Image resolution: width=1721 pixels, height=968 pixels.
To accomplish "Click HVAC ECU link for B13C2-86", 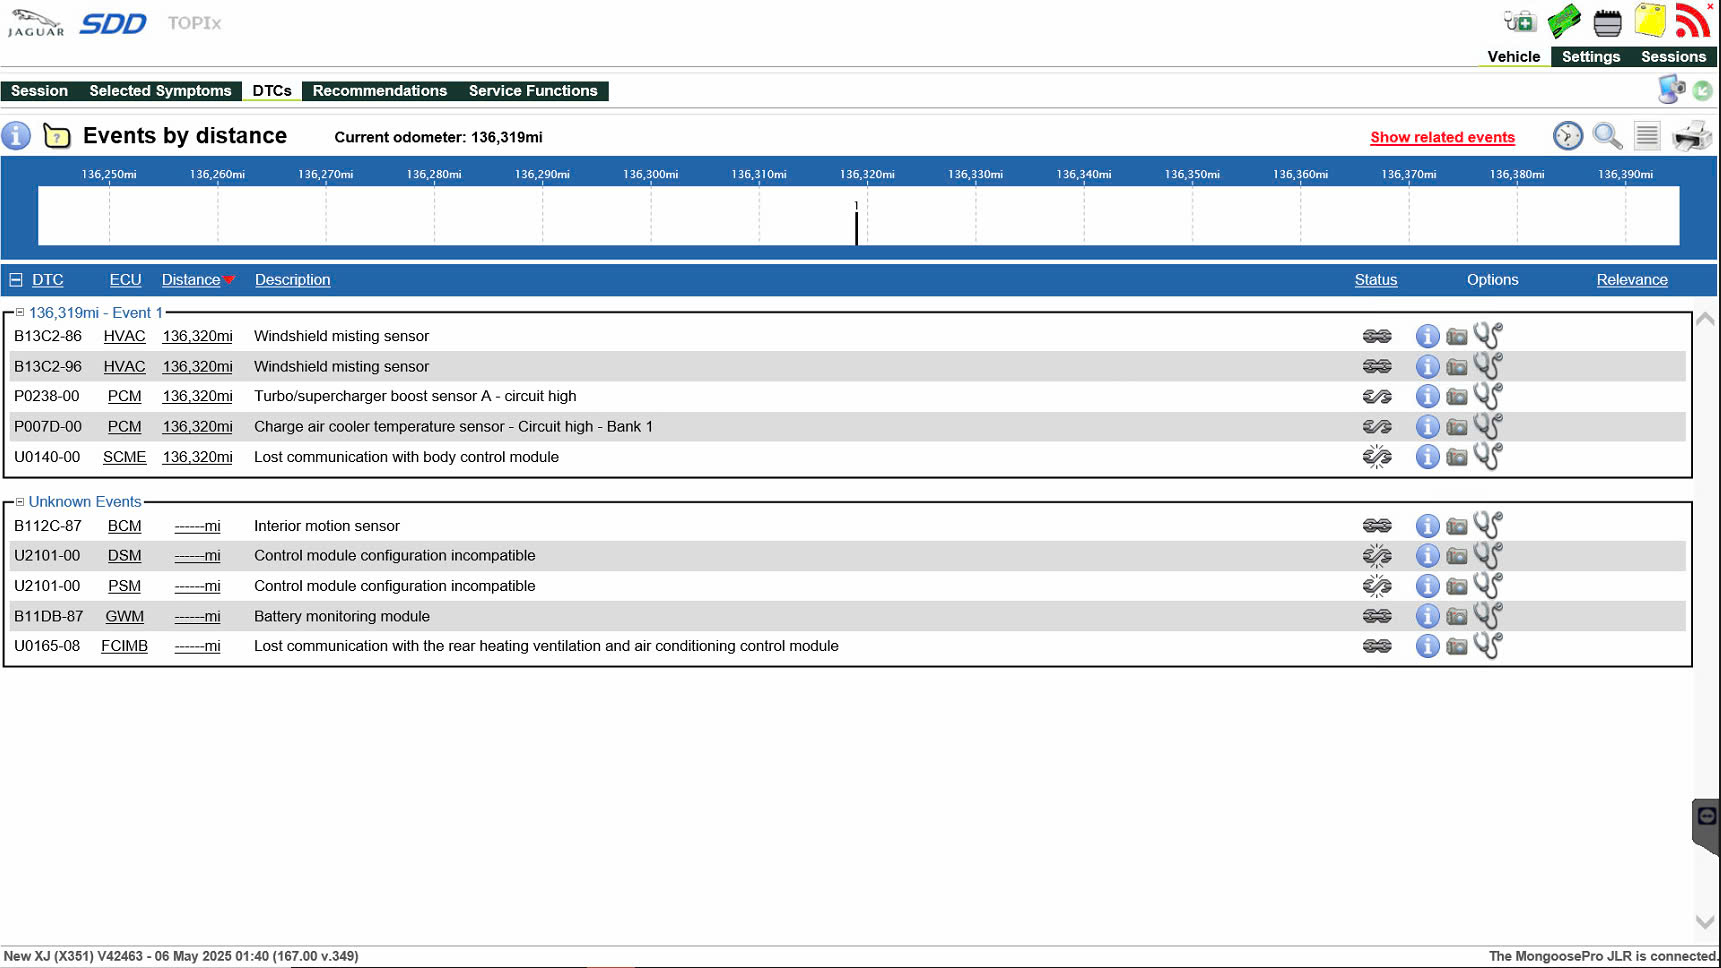I will point(124,337).
